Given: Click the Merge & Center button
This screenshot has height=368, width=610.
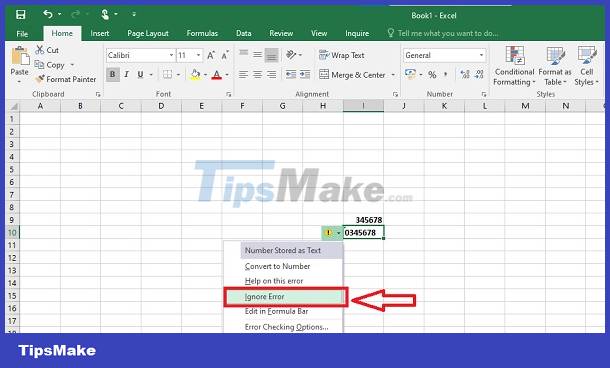Looking at the screenshot, I should (352, 74).
